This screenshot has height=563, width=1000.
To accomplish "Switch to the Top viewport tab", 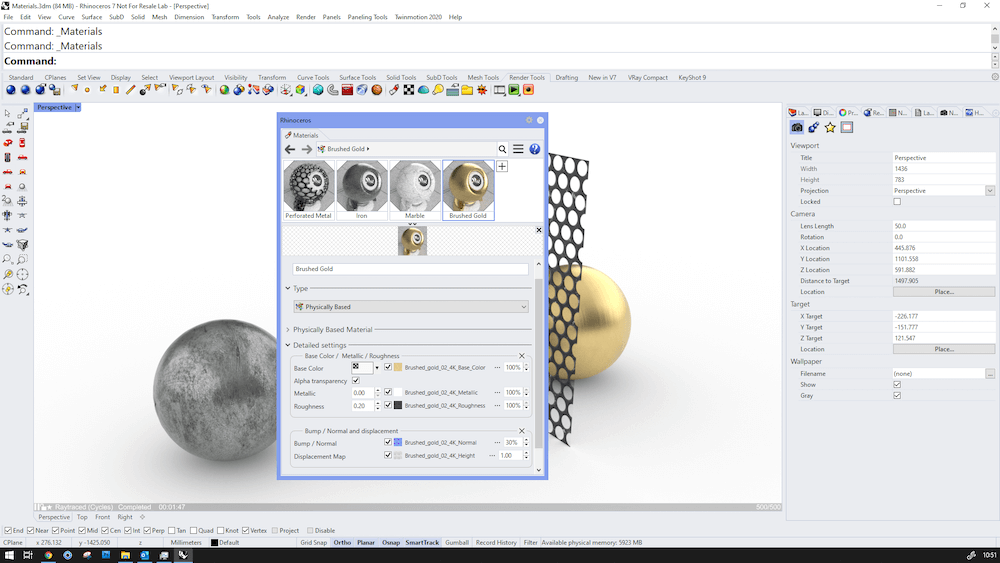I will click(x=82, y=517).
